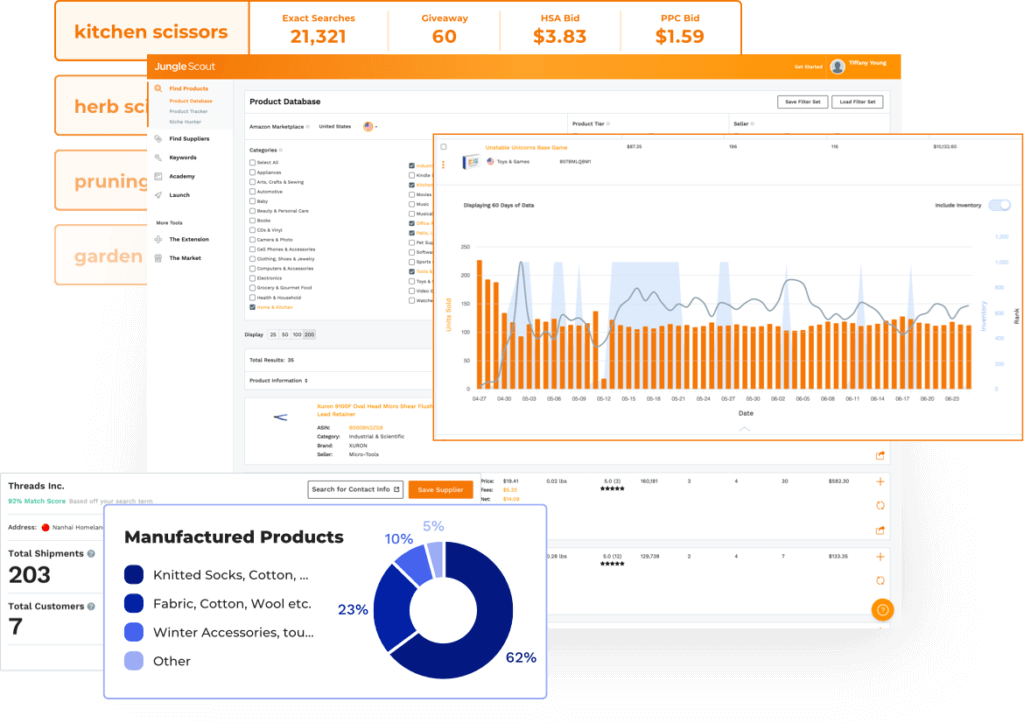Open the Find Suppliers menu item
Image resolution: width=1024 pixels, height=723 pixels.
coord(189,138)
